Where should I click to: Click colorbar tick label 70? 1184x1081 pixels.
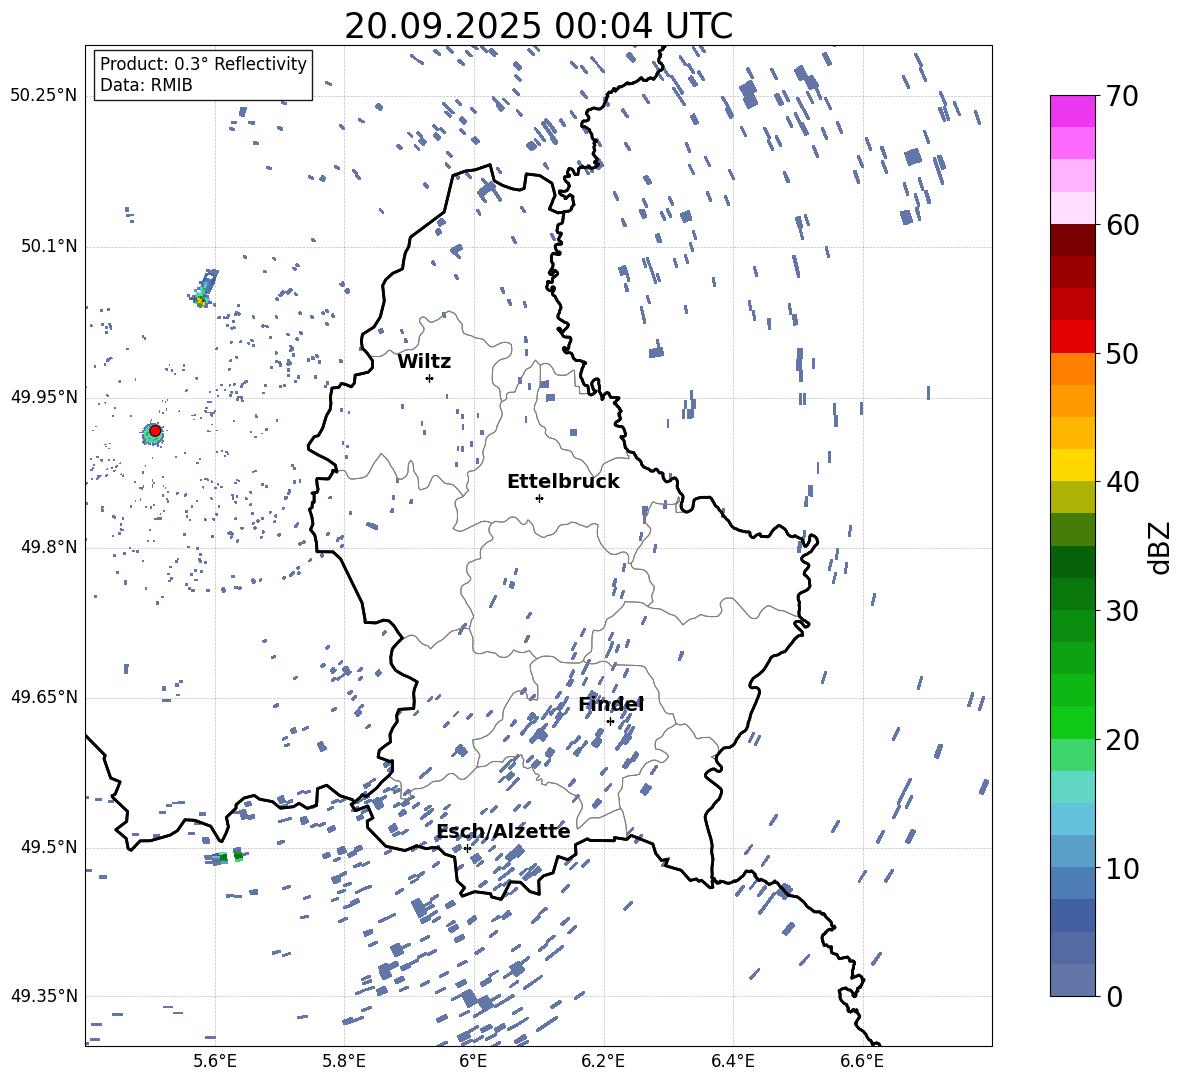click(x=1122, y=96)
